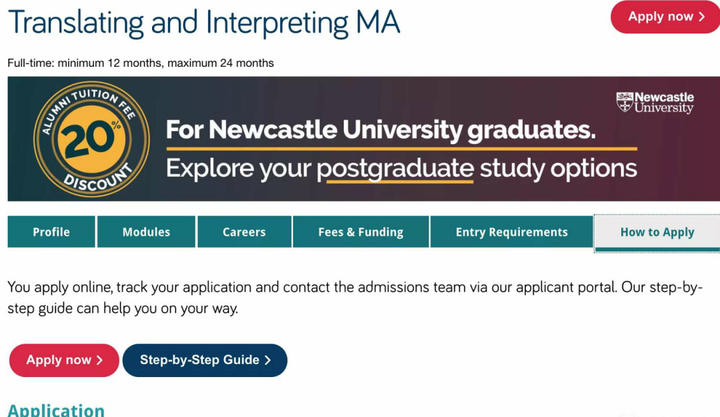Click the chevron on the lower Apply now button
This screenshot has width=720, height=417.
pos(99,360)
